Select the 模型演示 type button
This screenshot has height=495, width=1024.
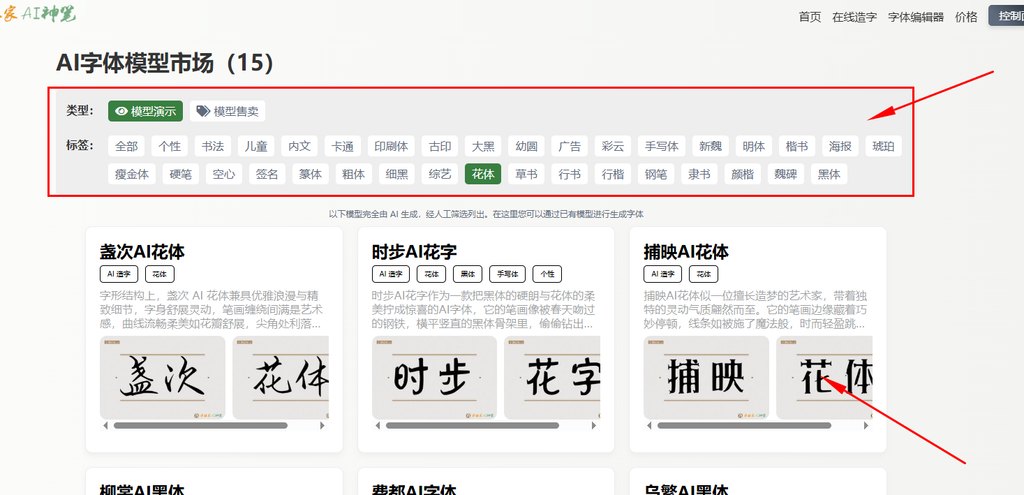tap(146, 111)
